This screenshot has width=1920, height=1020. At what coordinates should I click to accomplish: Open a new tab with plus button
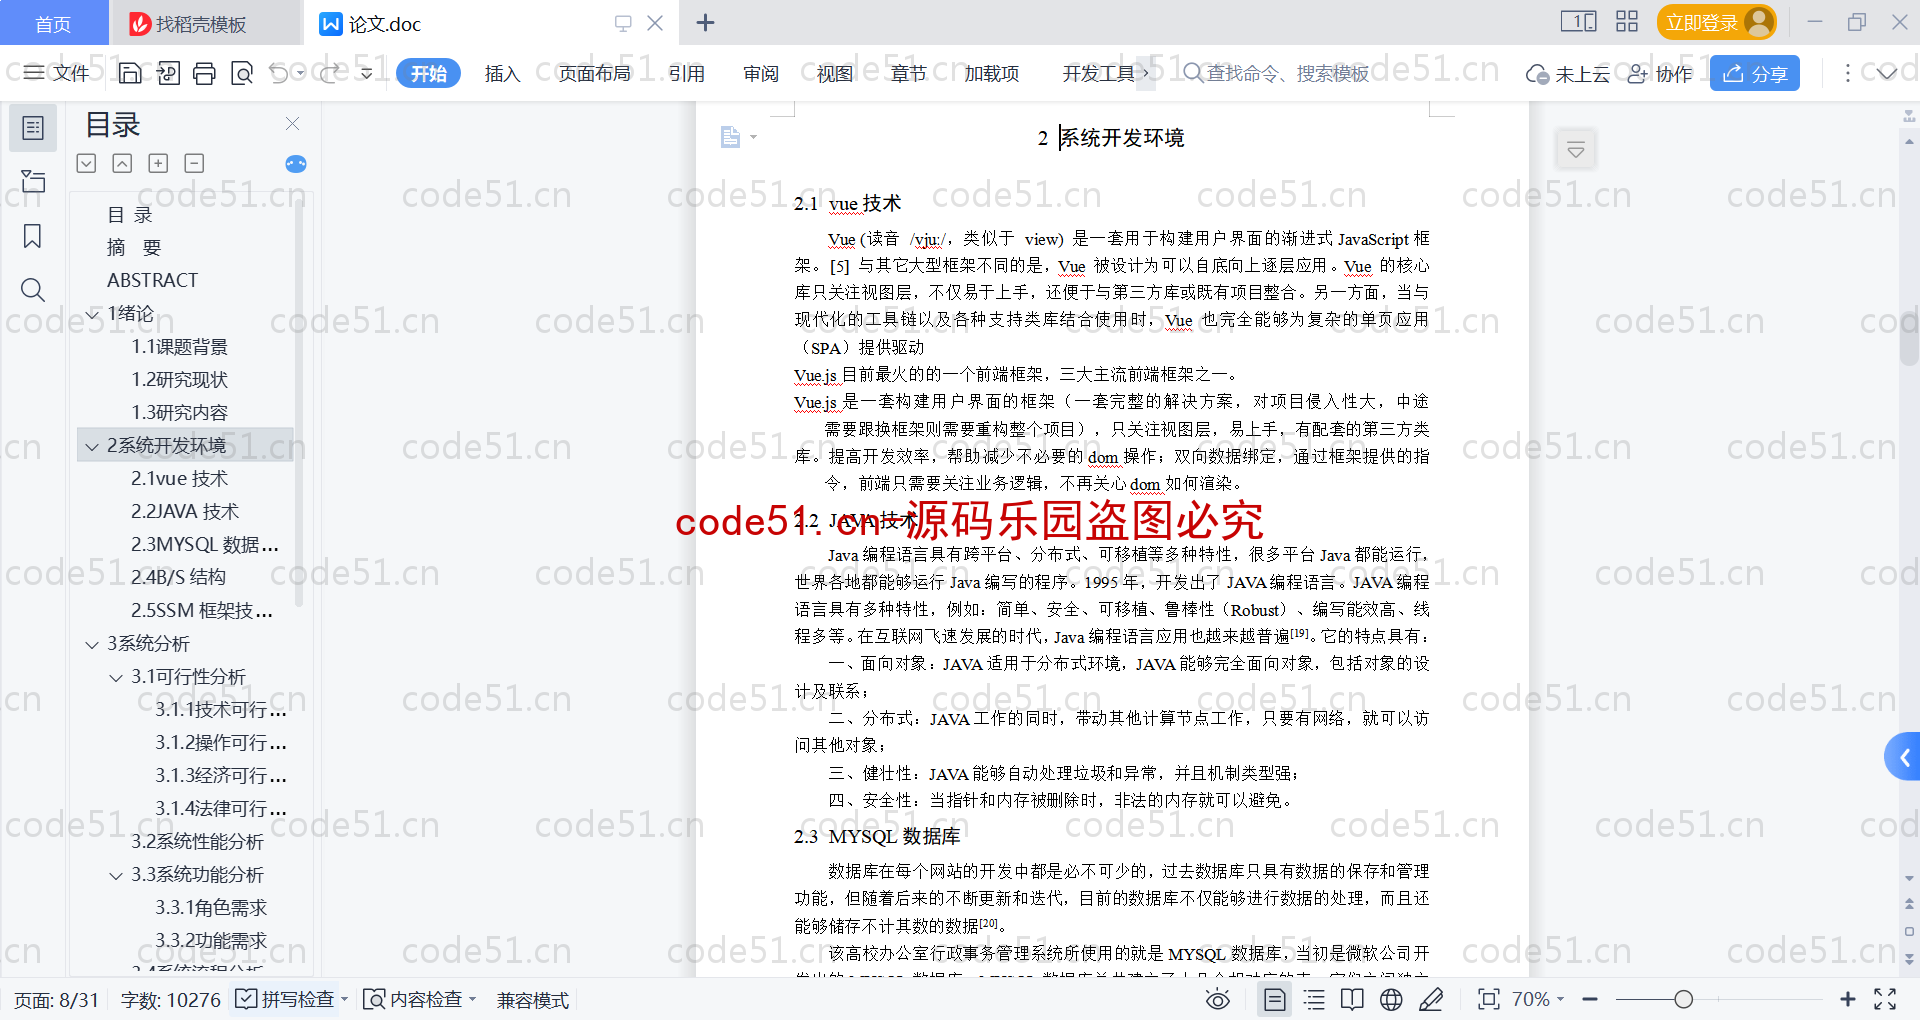tap(705, 22)
